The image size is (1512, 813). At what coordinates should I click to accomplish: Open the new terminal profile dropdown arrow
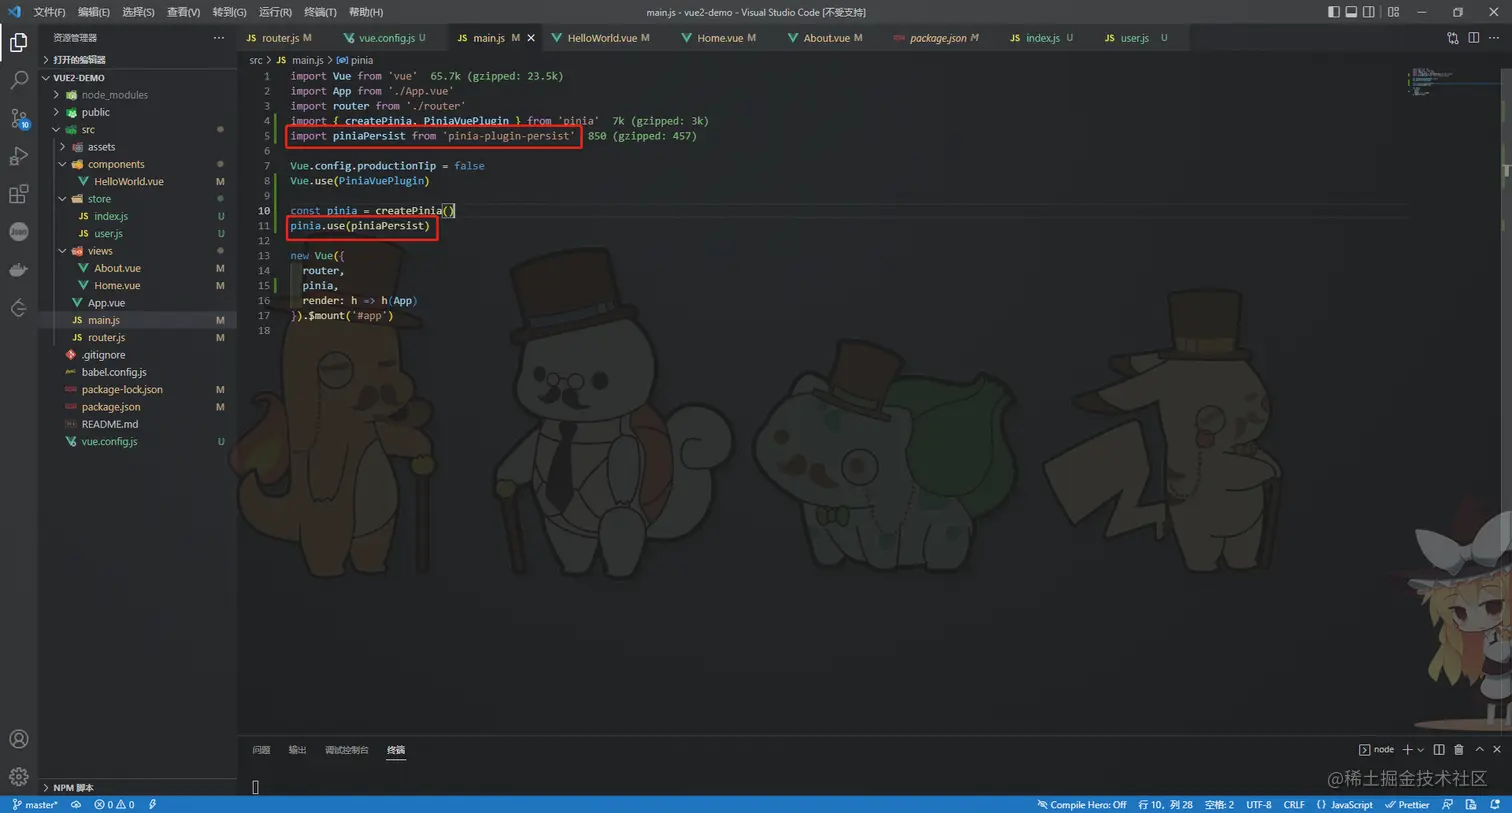1421,749
